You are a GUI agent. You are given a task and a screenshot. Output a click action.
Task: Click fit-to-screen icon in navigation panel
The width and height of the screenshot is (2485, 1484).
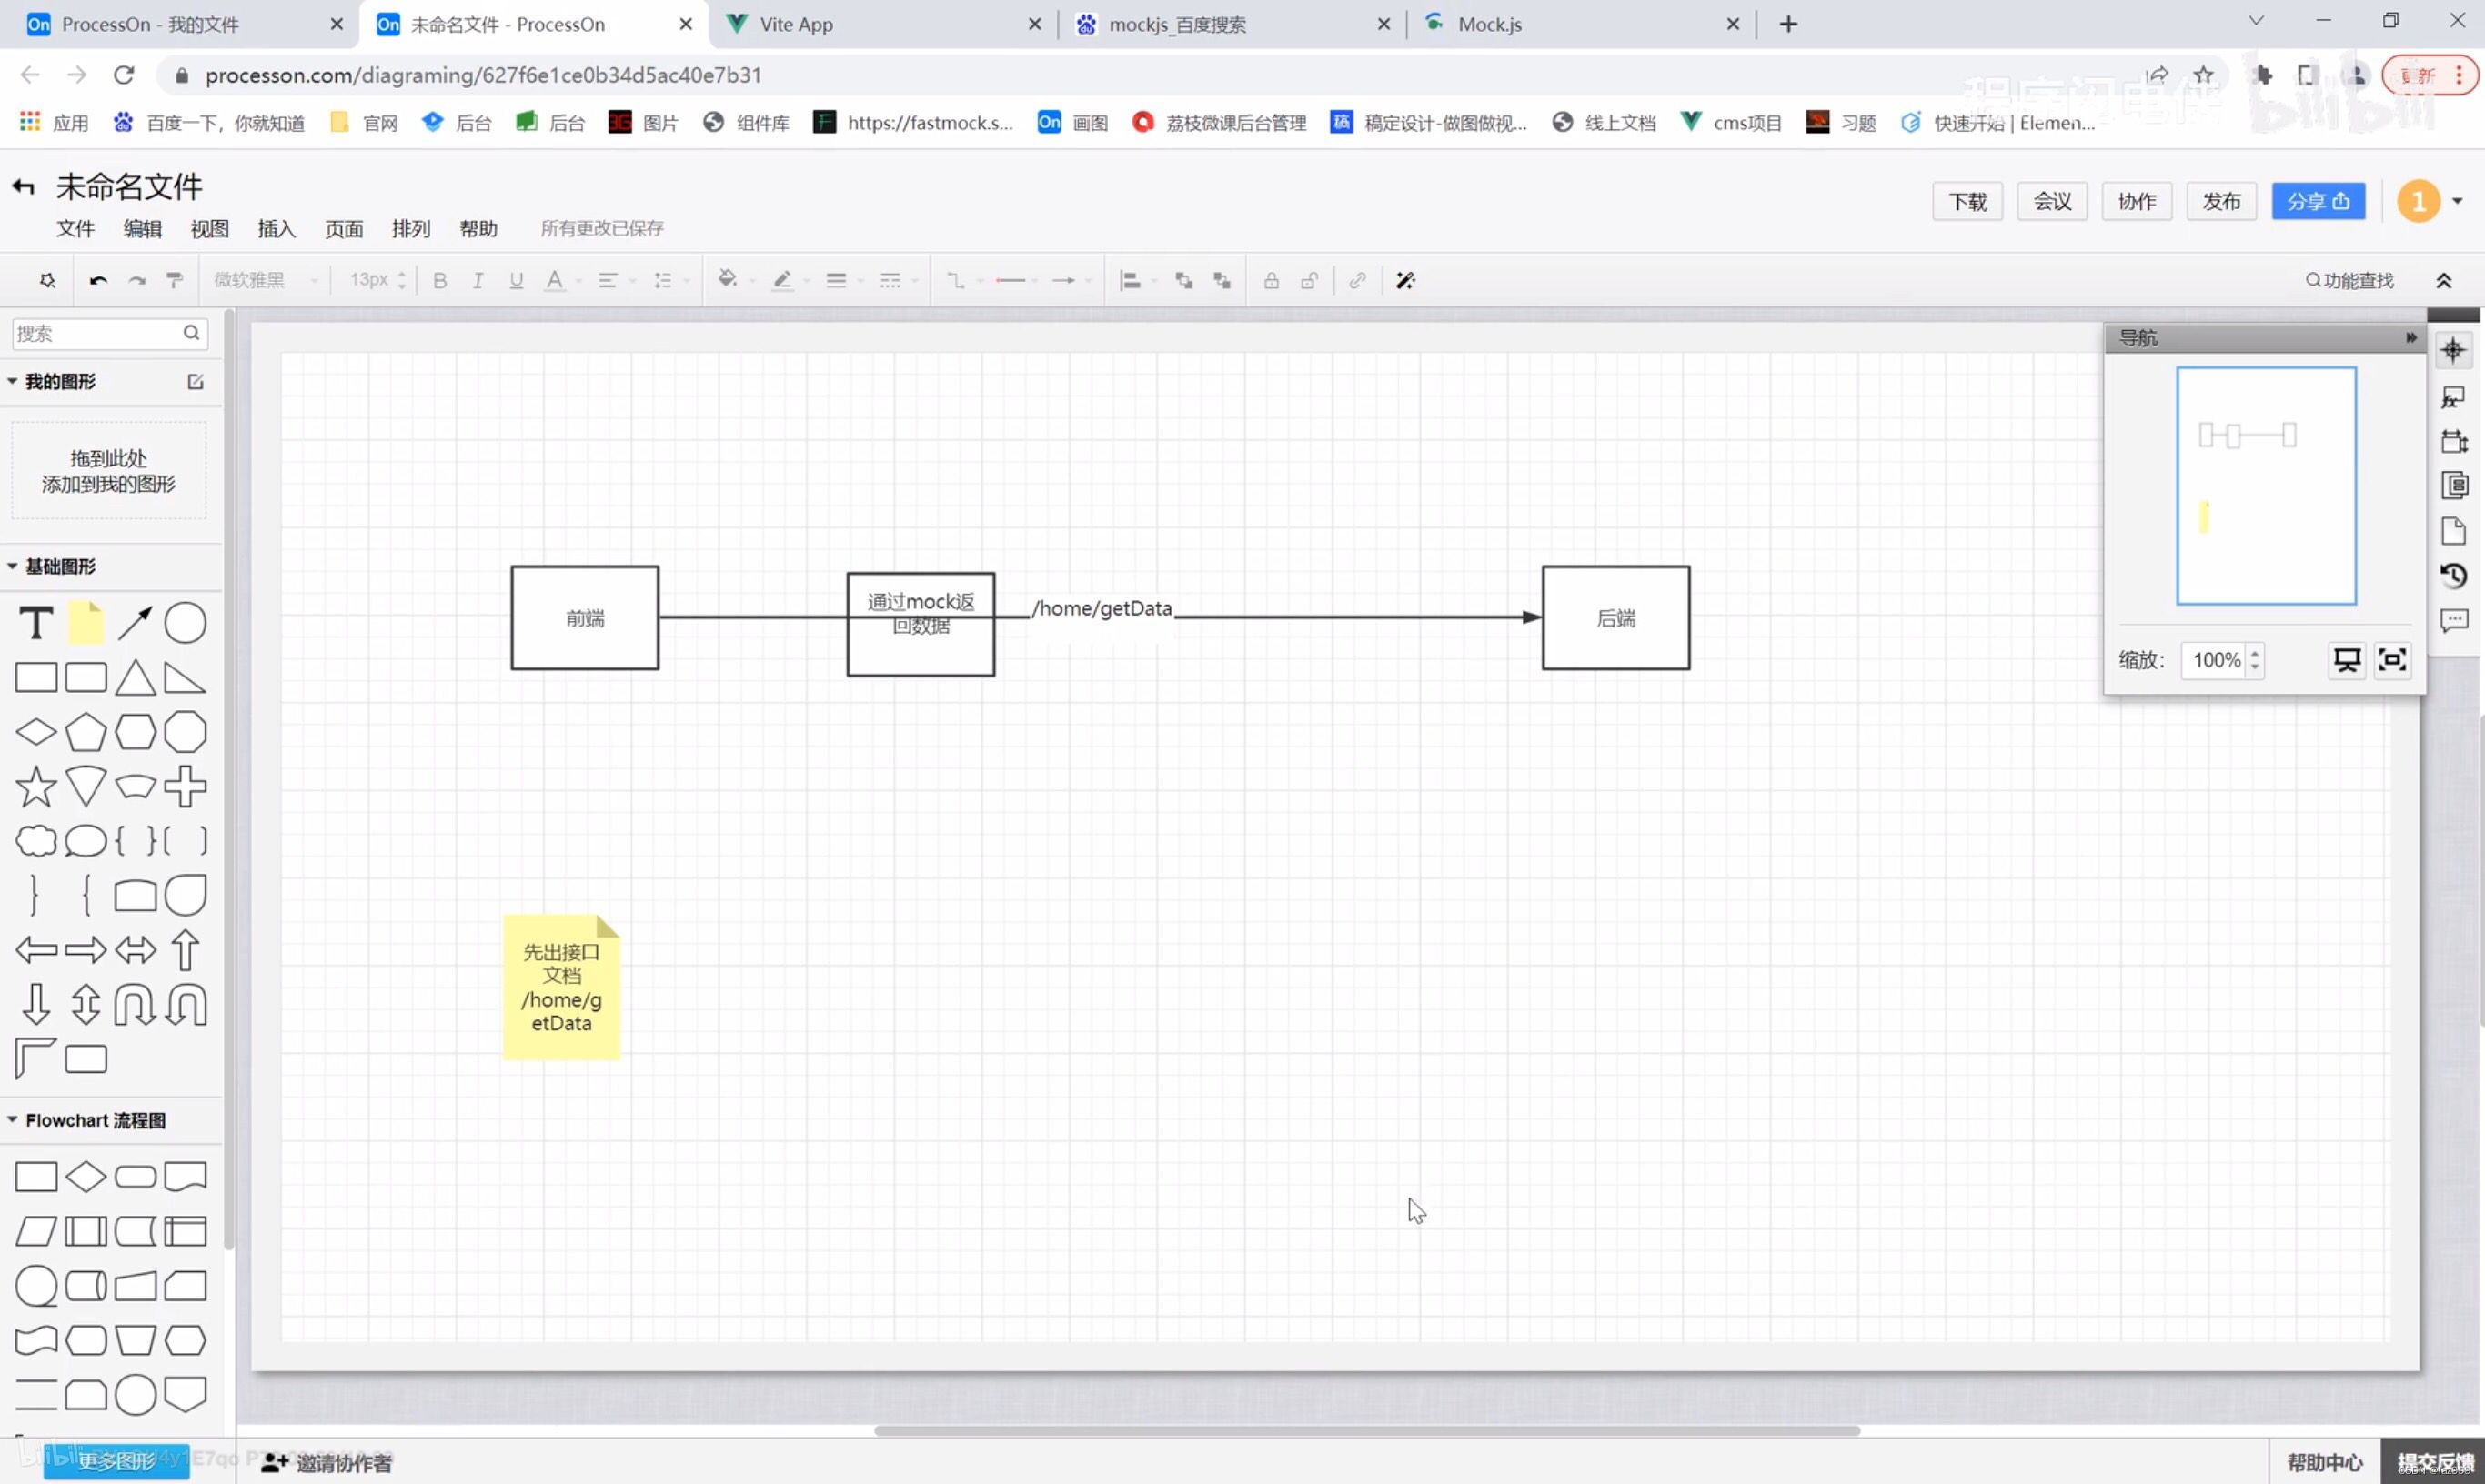tap(2392, 660)
